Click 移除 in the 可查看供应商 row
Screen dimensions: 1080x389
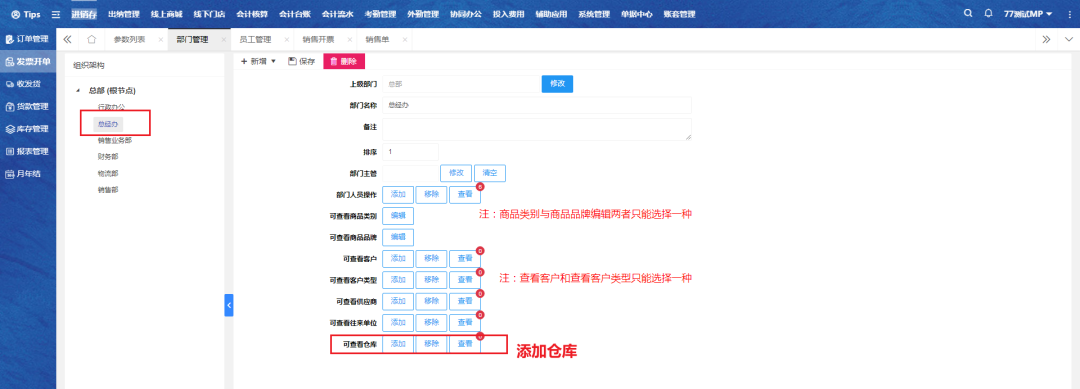[x=432, y=302]
